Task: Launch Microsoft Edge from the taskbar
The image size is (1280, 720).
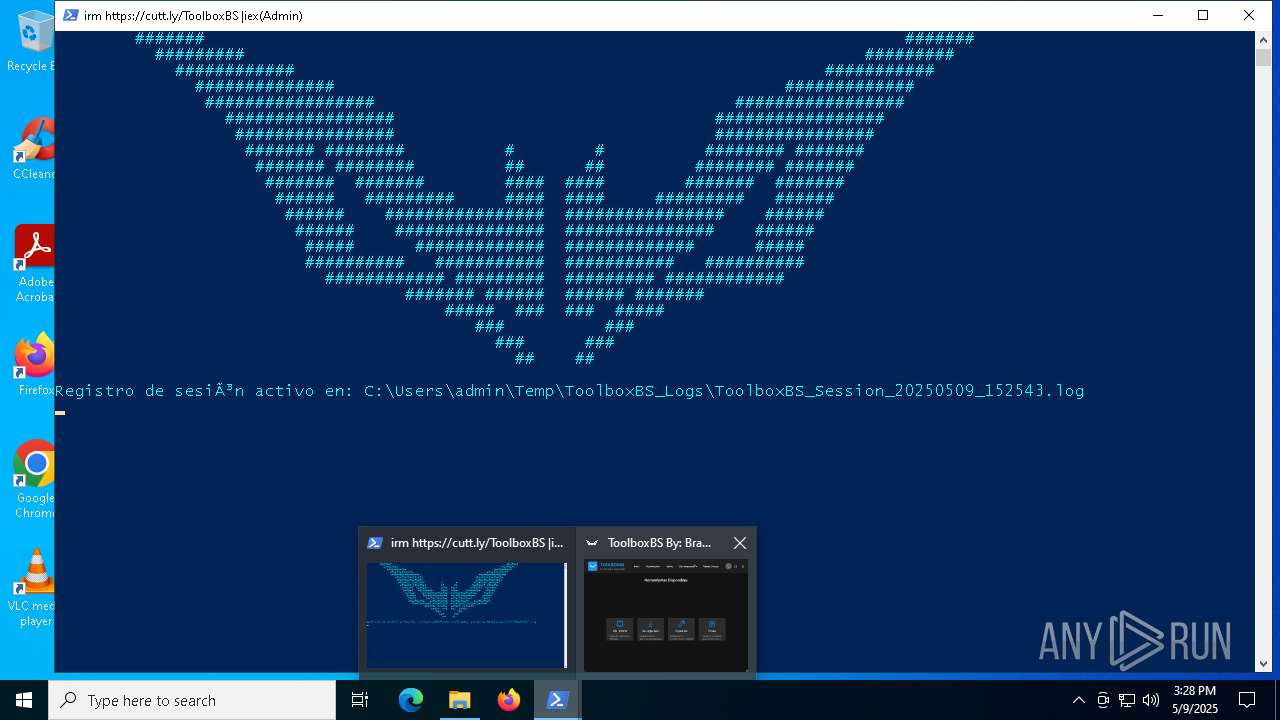Action: point(411,700)
